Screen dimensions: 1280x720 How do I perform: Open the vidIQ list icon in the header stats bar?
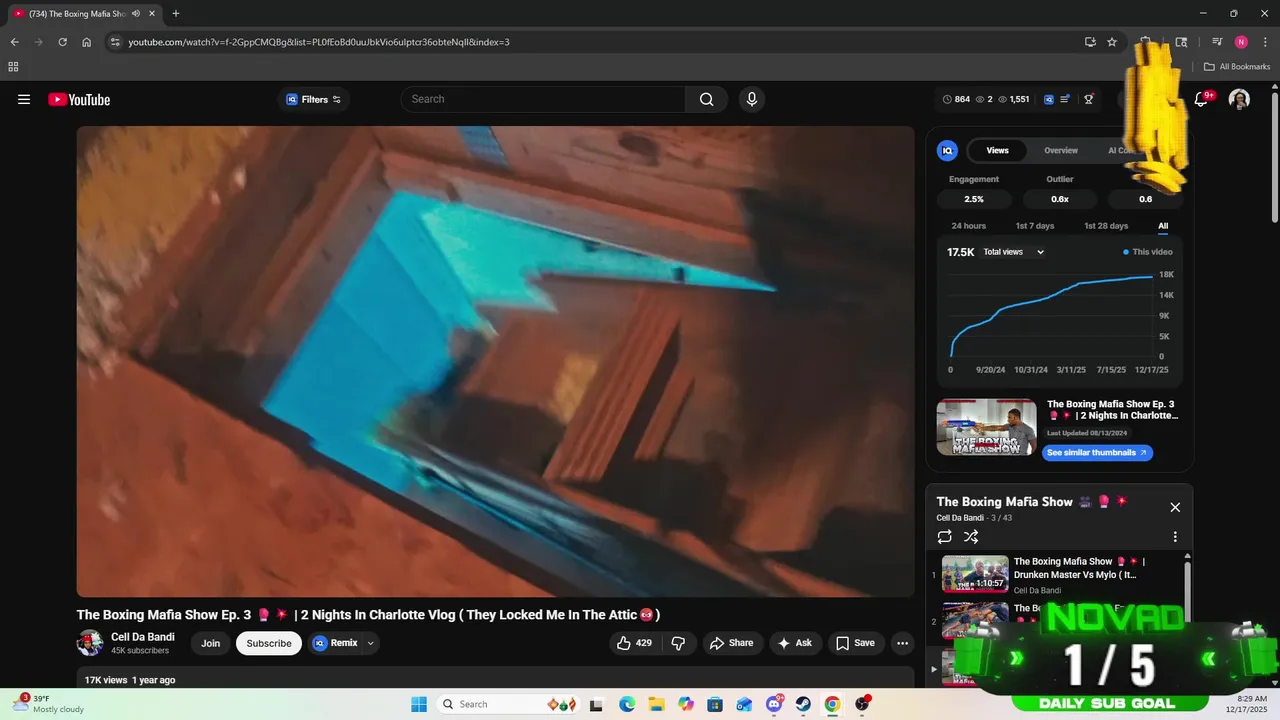(1066, 99)
